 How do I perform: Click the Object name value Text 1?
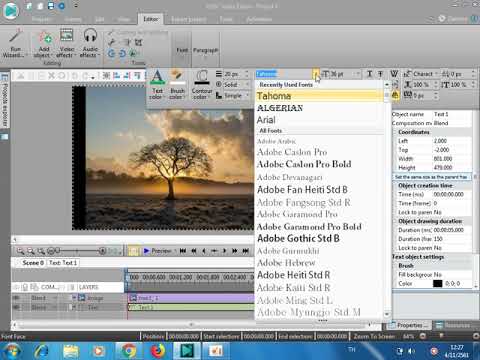click(452, 114)
